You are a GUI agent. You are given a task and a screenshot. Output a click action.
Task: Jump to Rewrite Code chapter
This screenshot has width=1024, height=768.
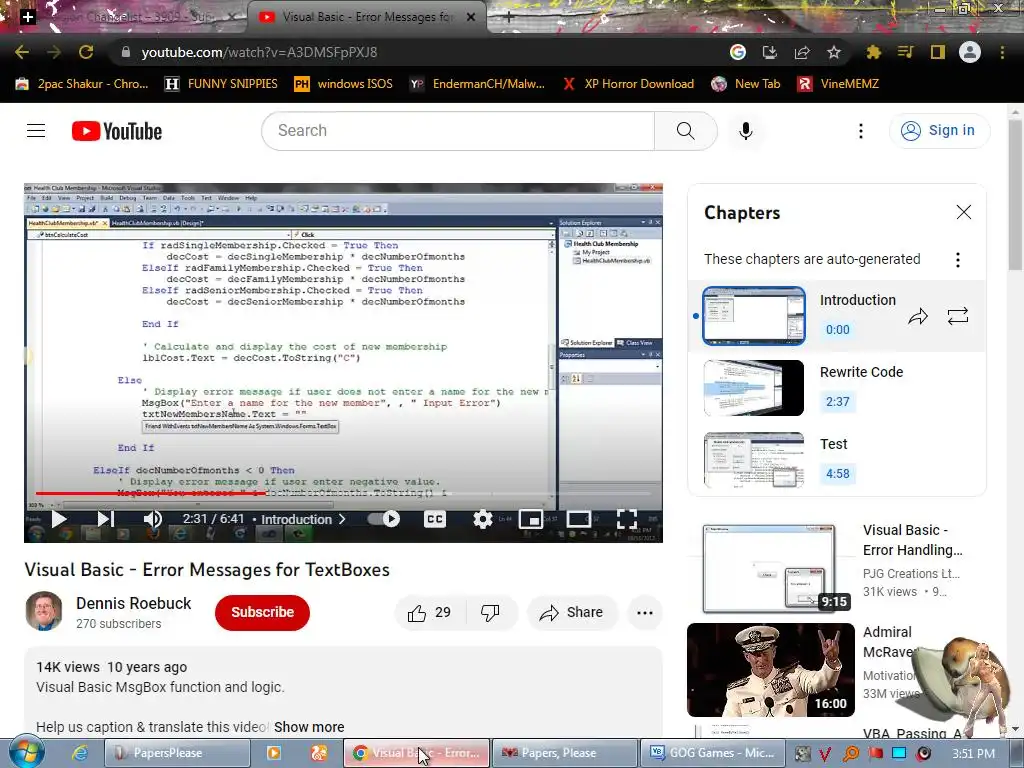[x=837, y=388]
